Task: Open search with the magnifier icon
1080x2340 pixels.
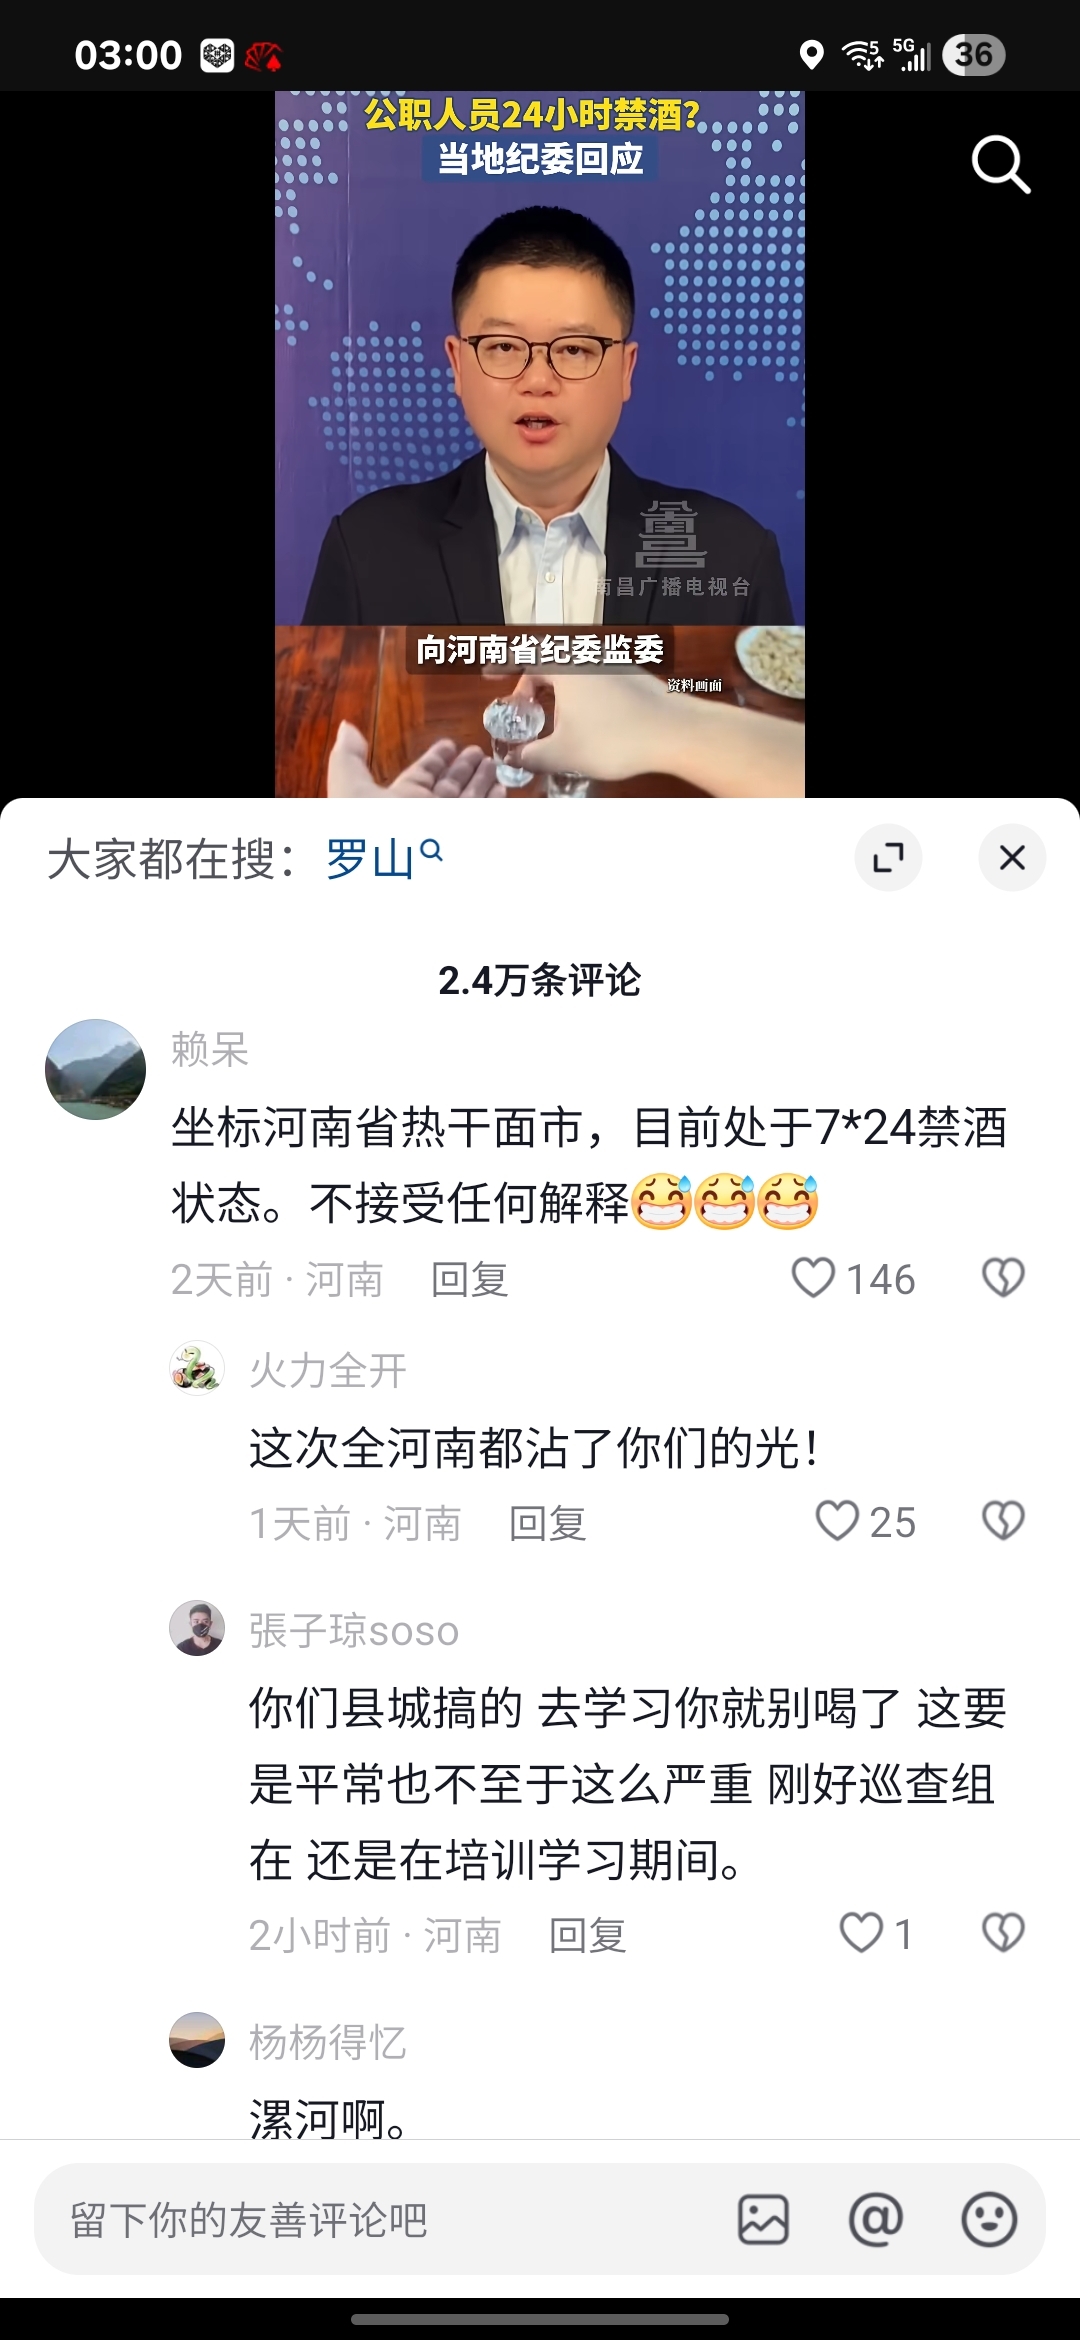Action: click(x=1001, y=165)
